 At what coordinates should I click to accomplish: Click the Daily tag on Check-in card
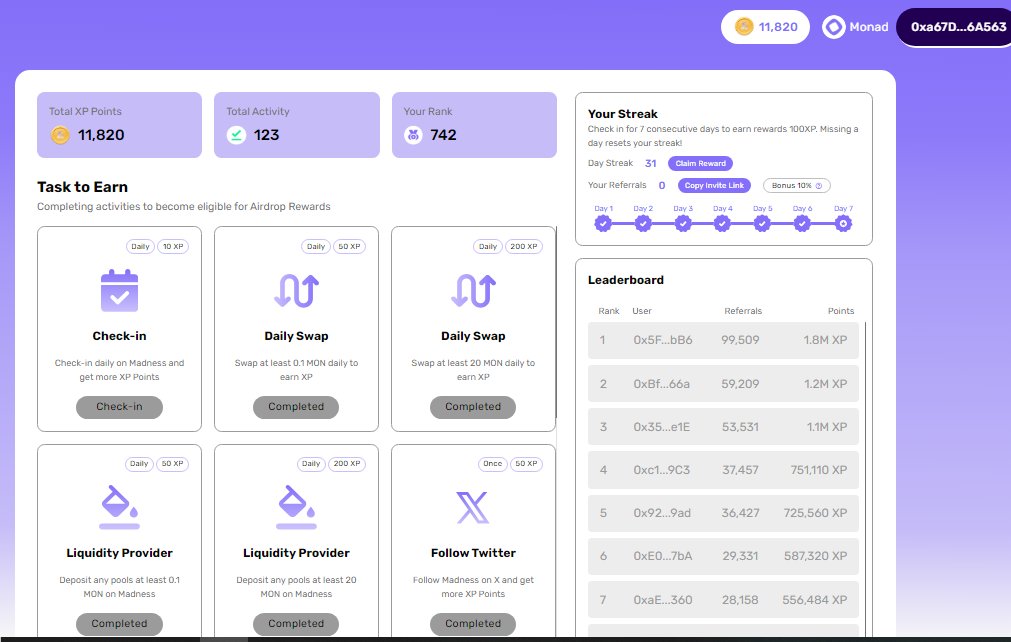pos(140,246)
